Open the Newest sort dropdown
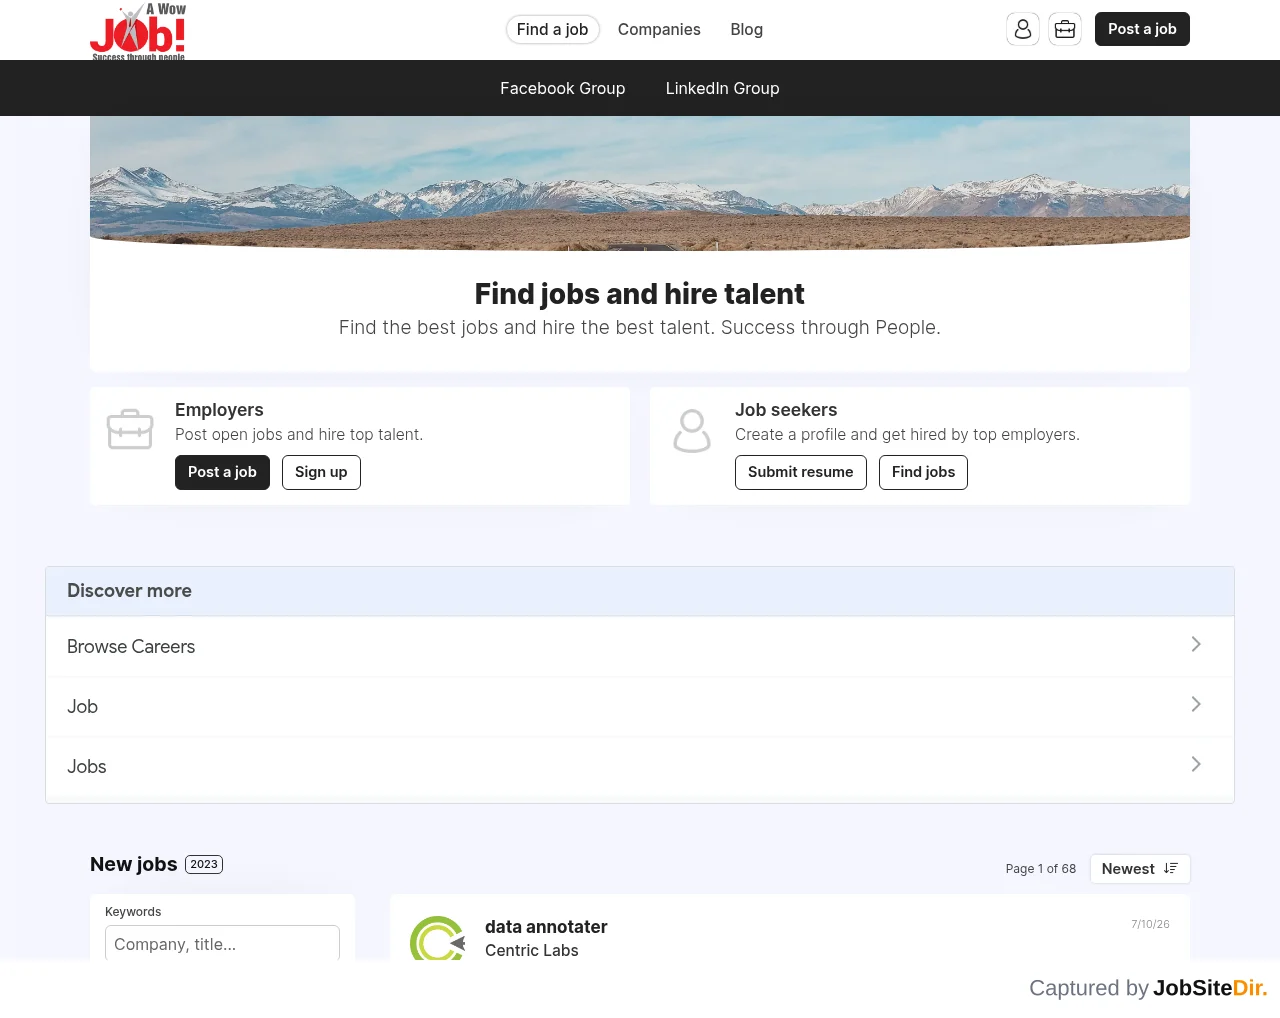 (x=1140, y=869)
